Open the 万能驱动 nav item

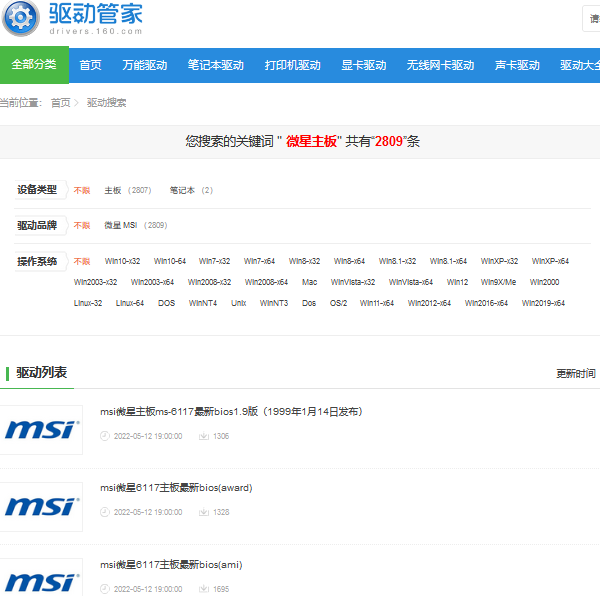click(145, 65)
